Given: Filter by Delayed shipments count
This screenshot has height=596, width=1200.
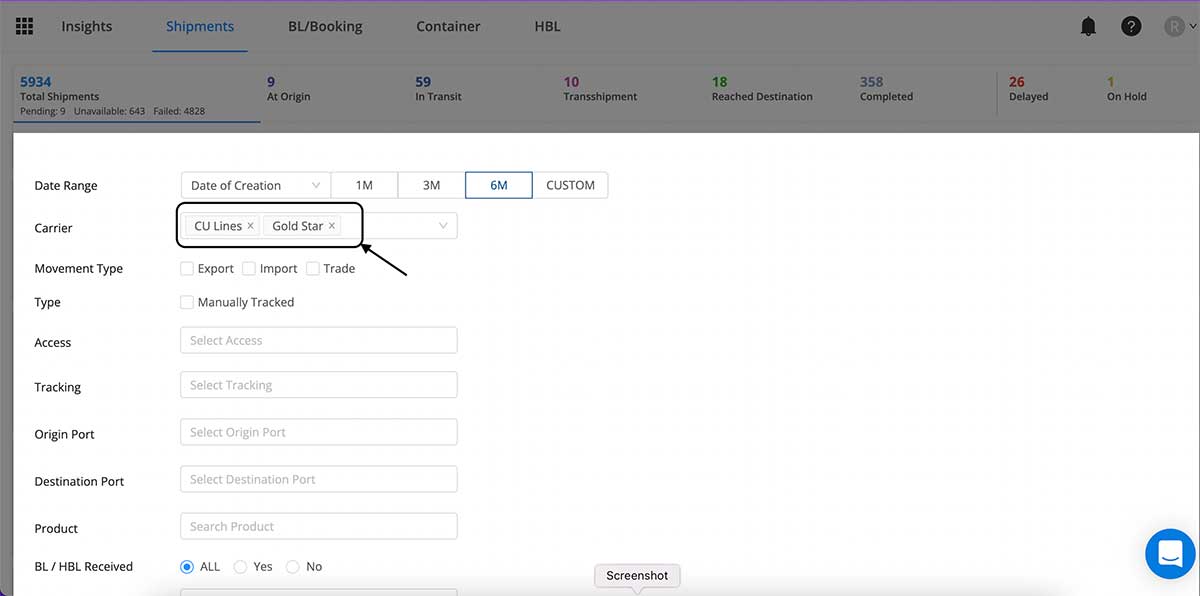Looking at the screenshot, I should (x=1028, y=89).
